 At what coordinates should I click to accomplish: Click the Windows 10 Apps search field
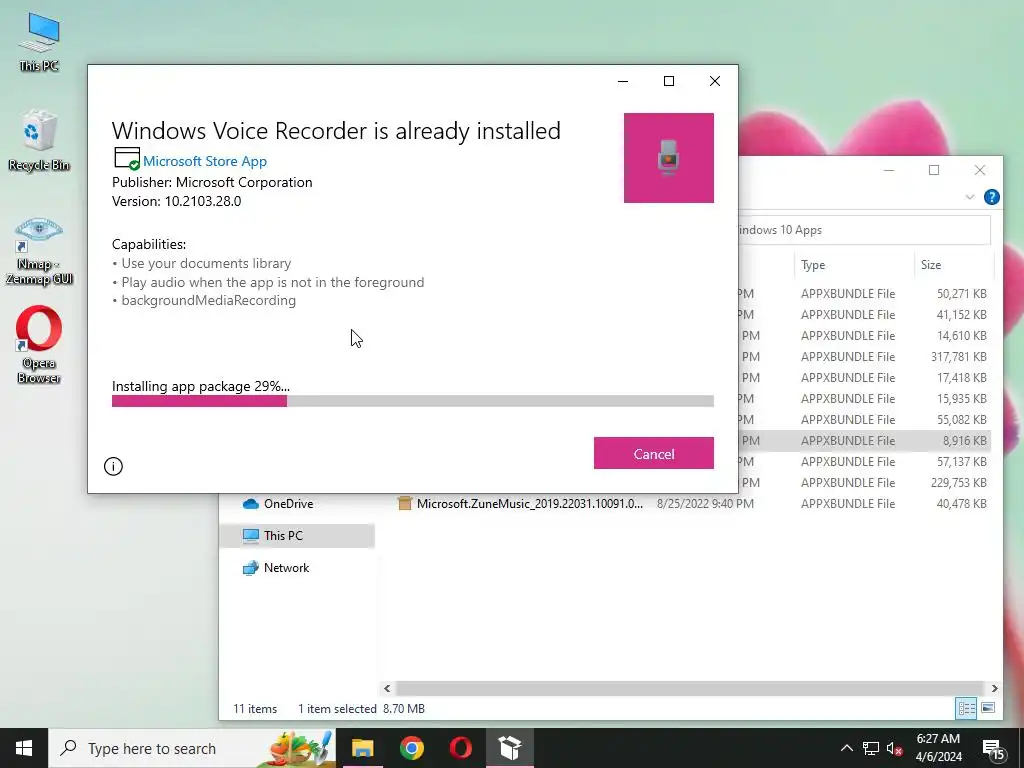point(864,230)
